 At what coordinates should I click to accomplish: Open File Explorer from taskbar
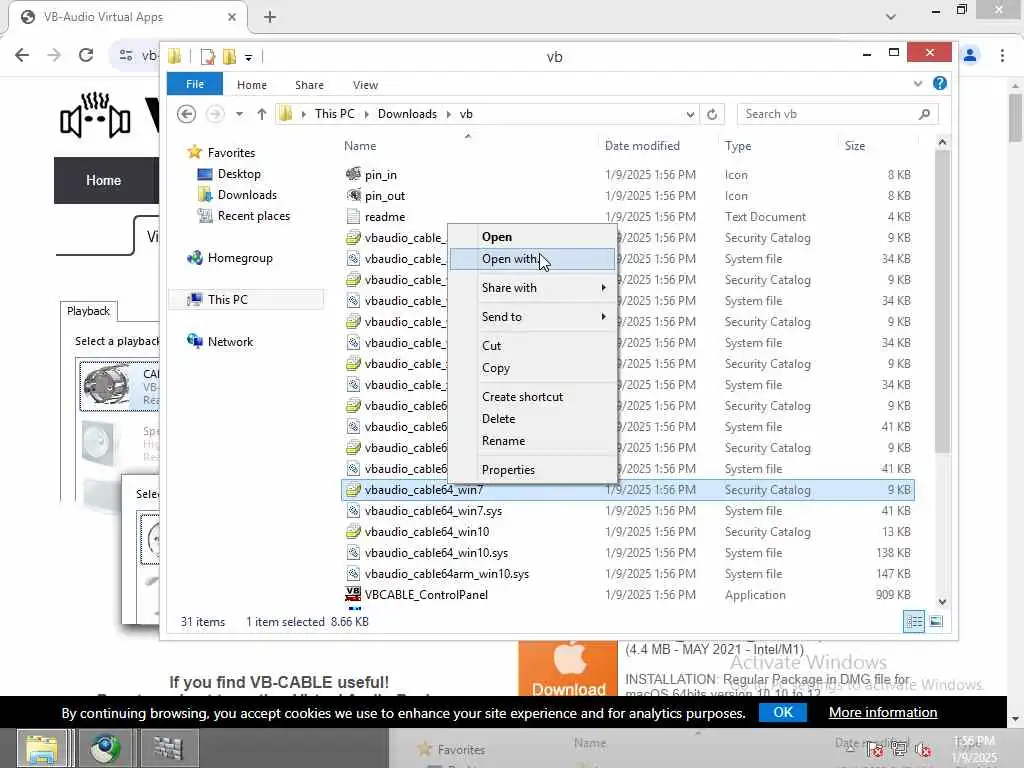point(42,748)
